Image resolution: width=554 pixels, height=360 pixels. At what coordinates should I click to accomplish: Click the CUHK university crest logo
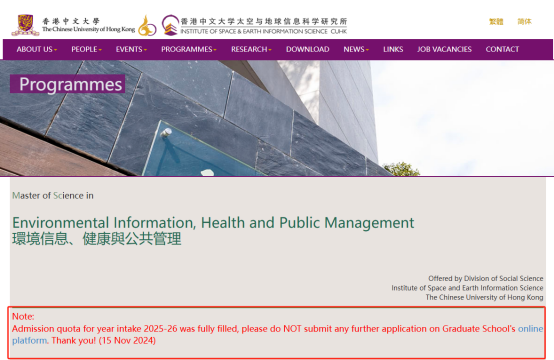[x=25, y=25]
